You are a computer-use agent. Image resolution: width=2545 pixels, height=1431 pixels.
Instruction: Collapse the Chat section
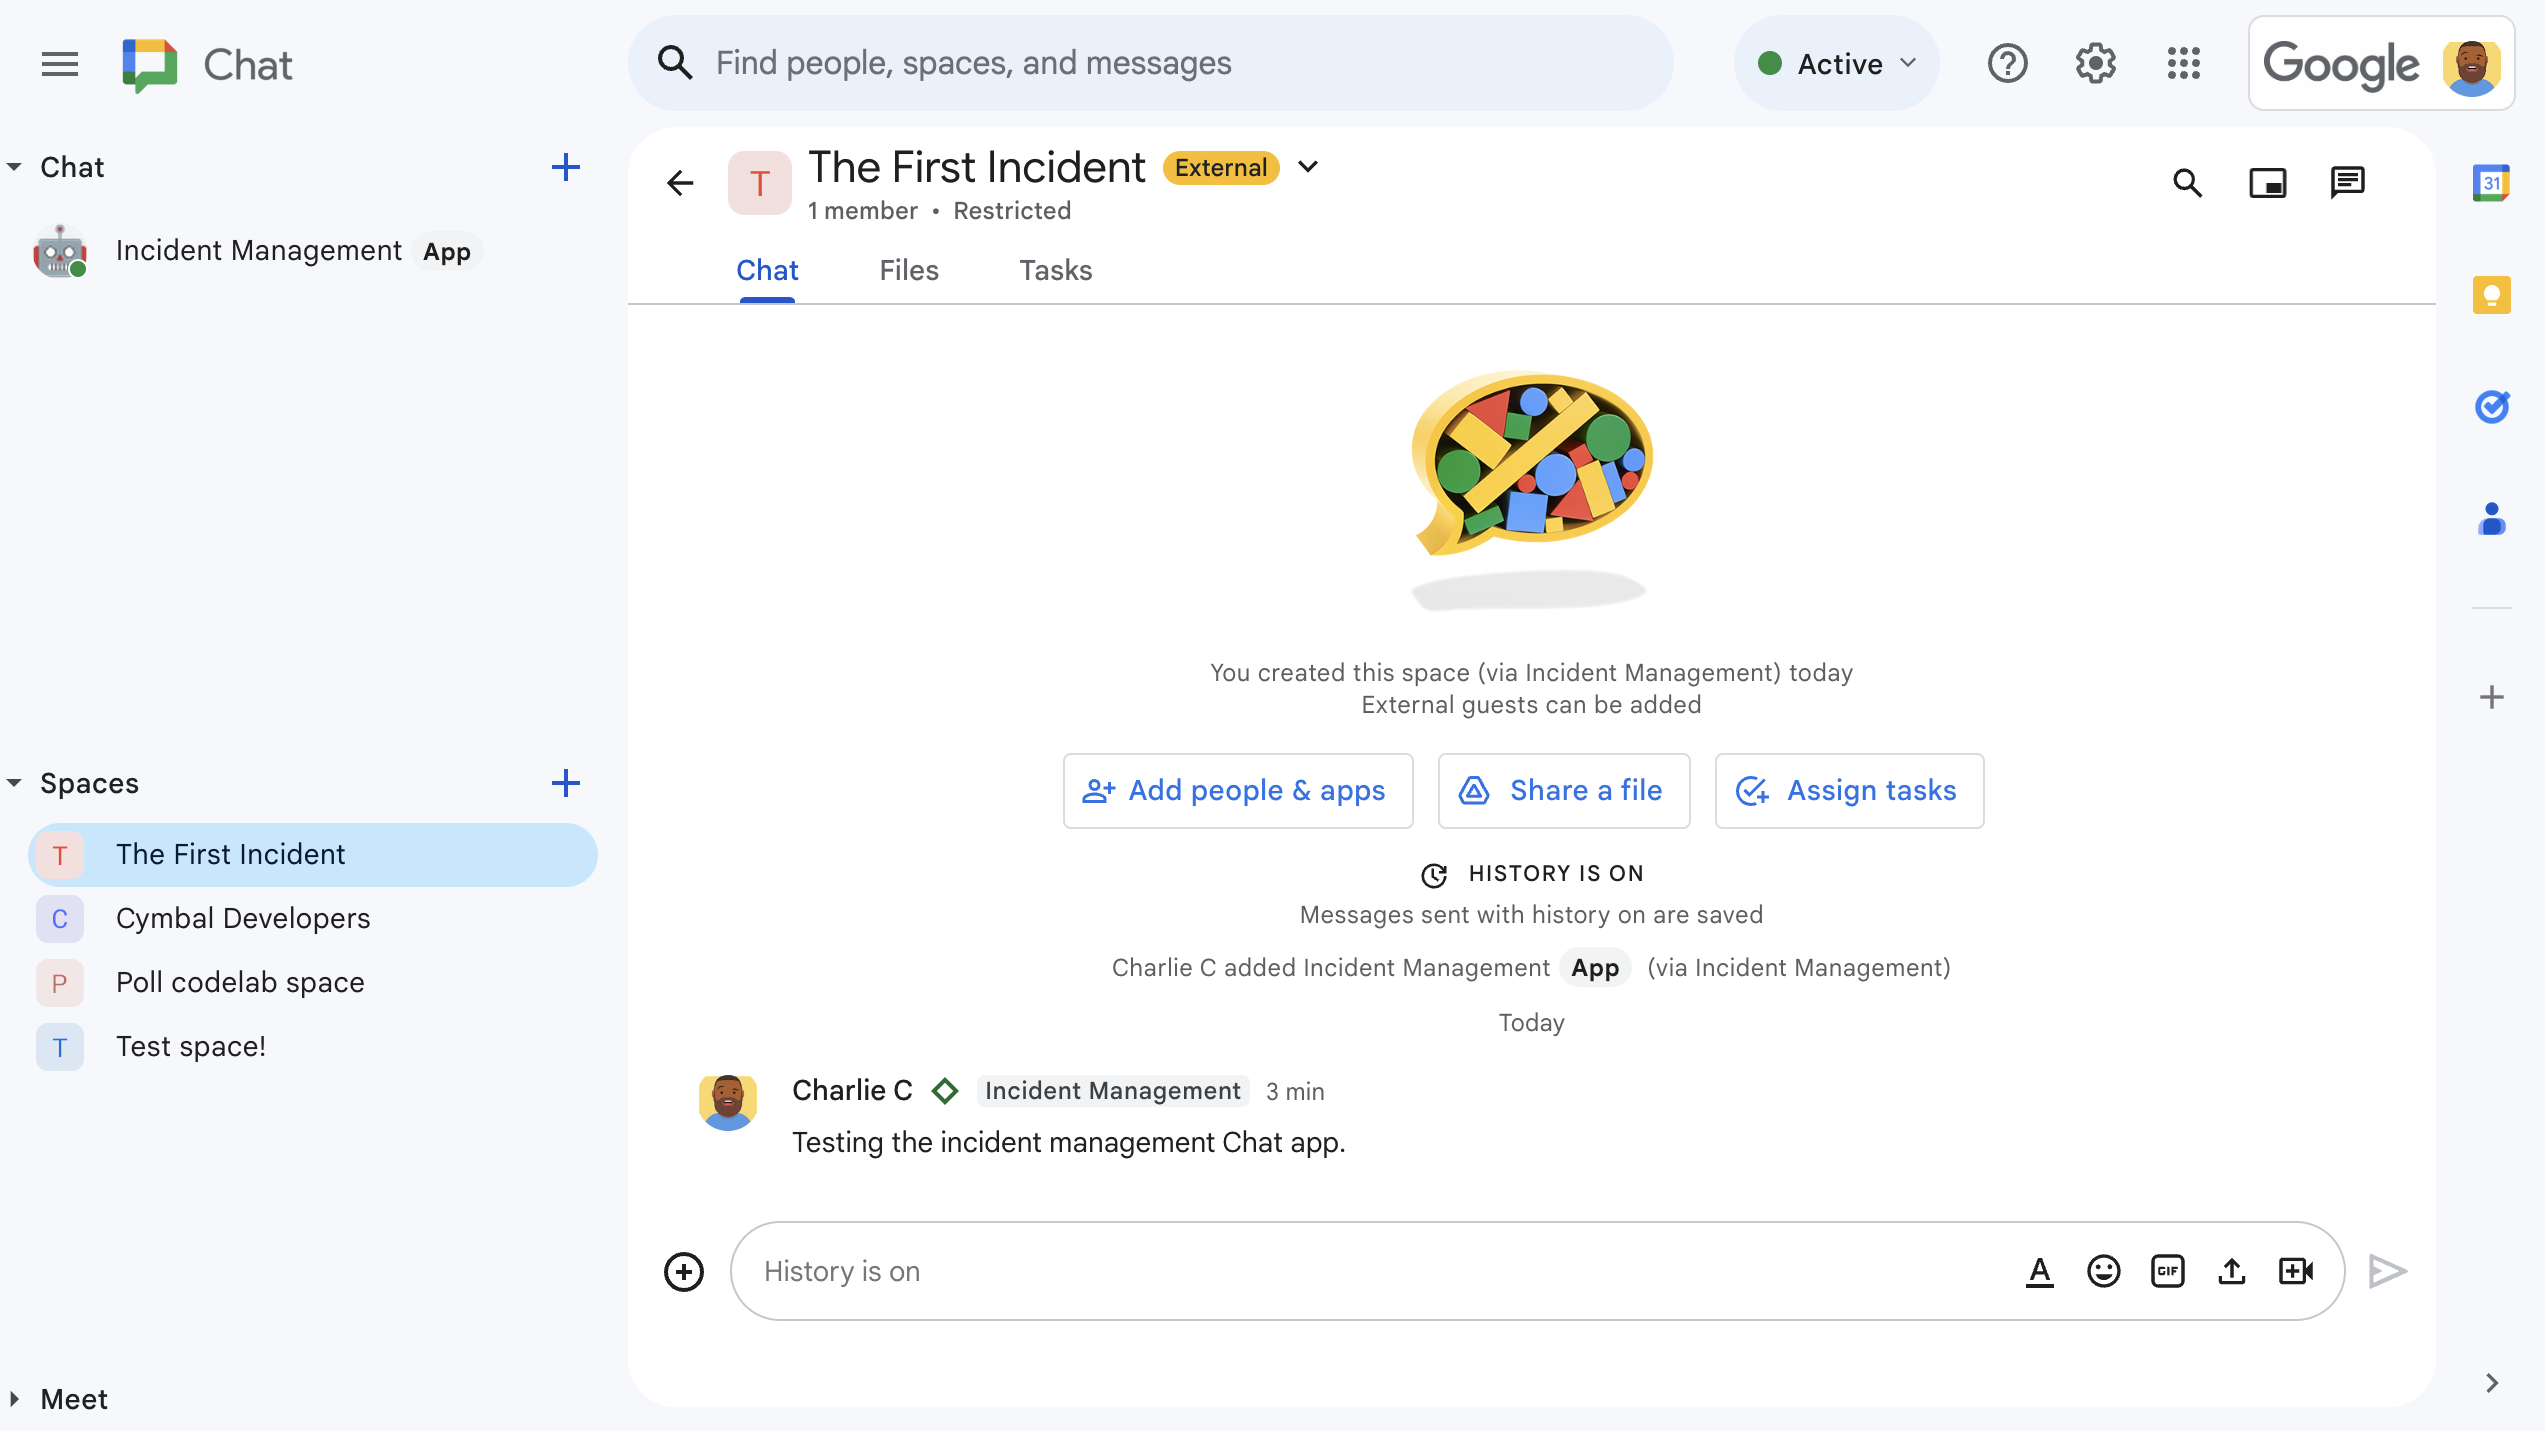coord(17,164)
